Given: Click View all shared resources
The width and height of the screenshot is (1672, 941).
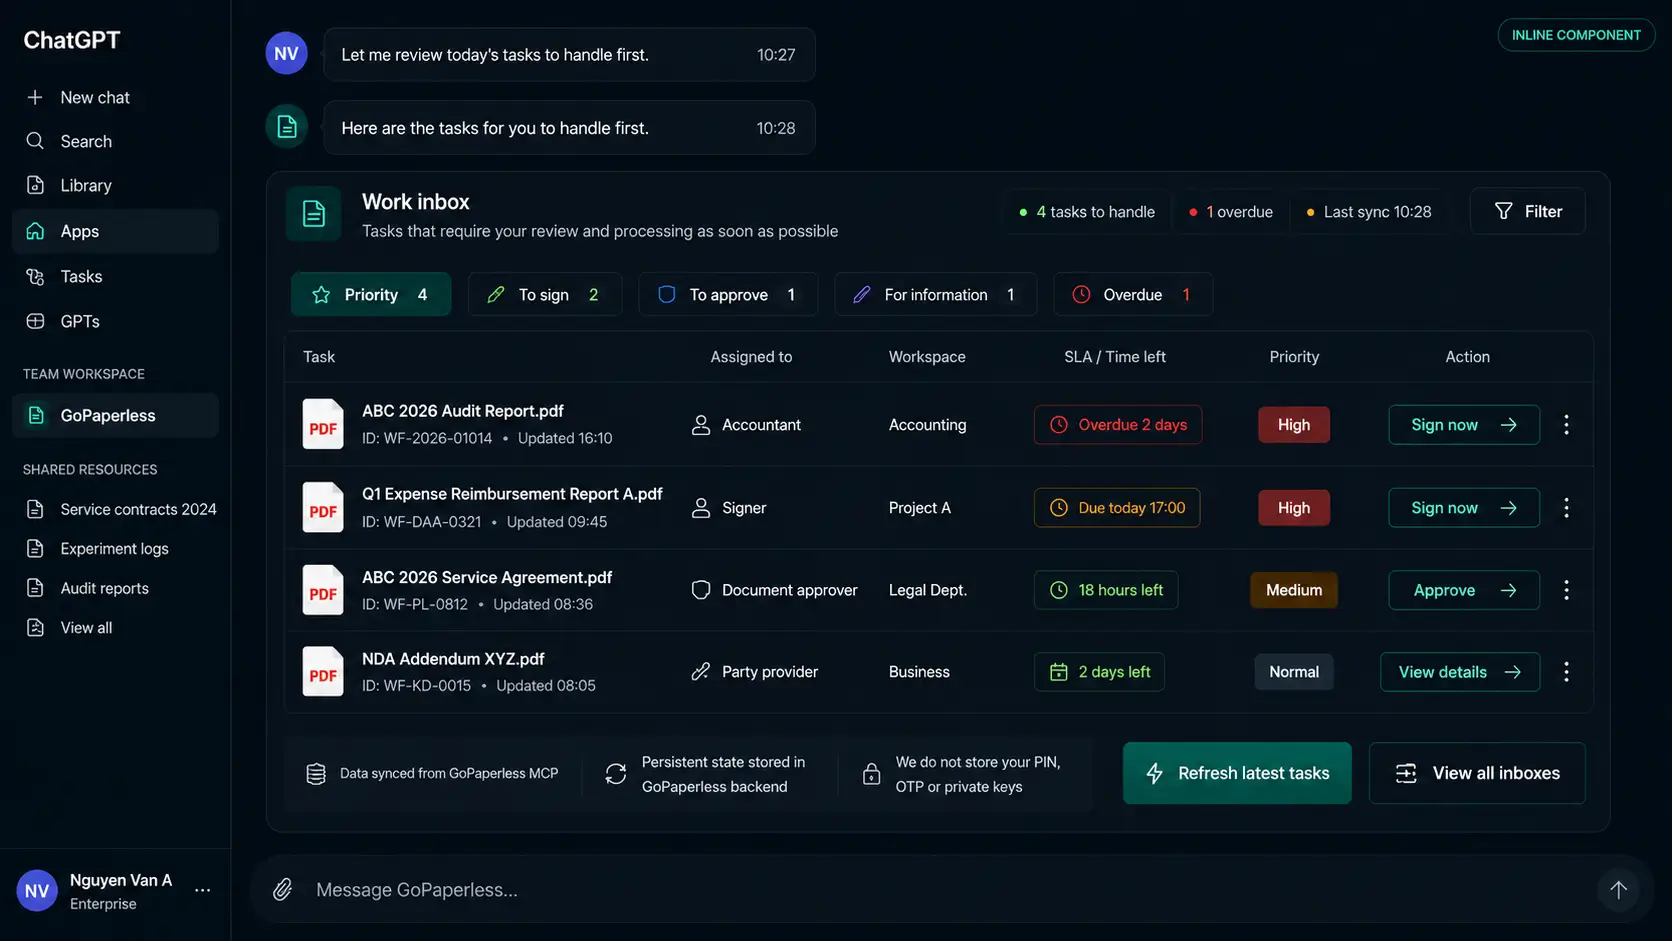Looking at the screenshot, I should 69,627.
